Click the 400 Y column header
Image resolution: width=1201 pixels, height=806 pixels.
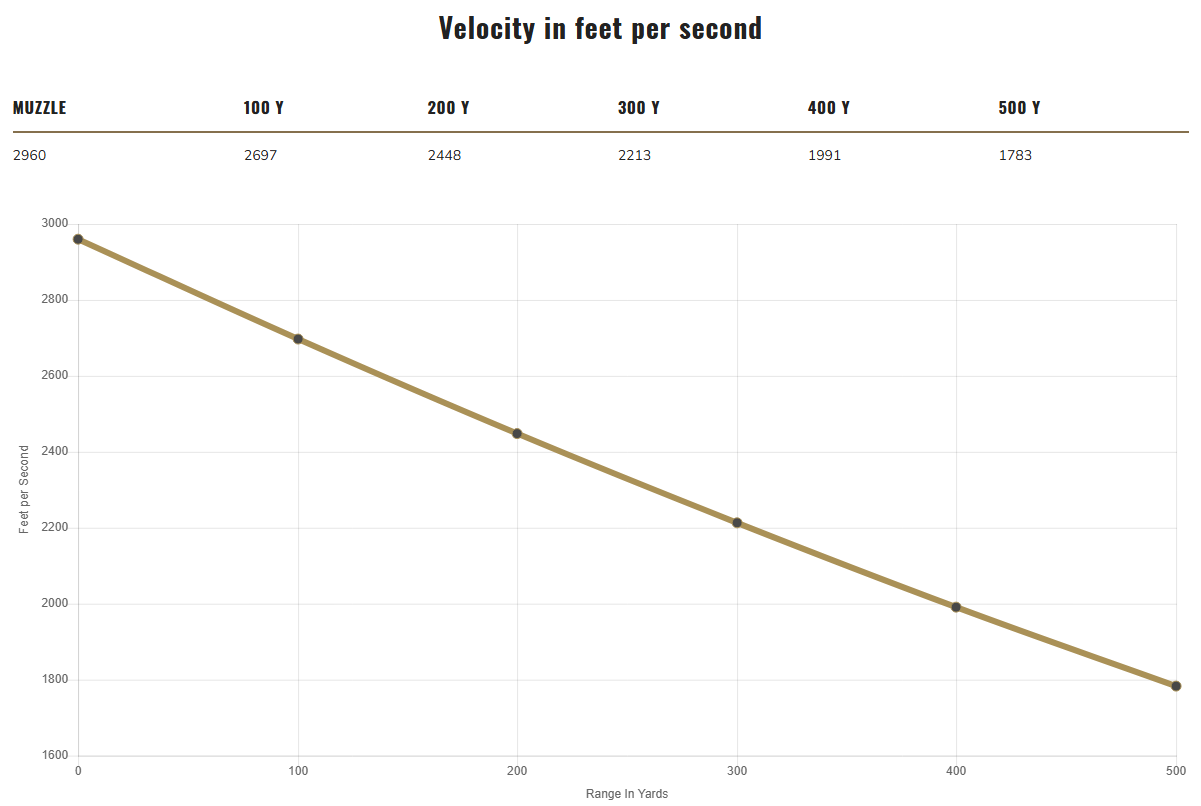tap(829, 108)
